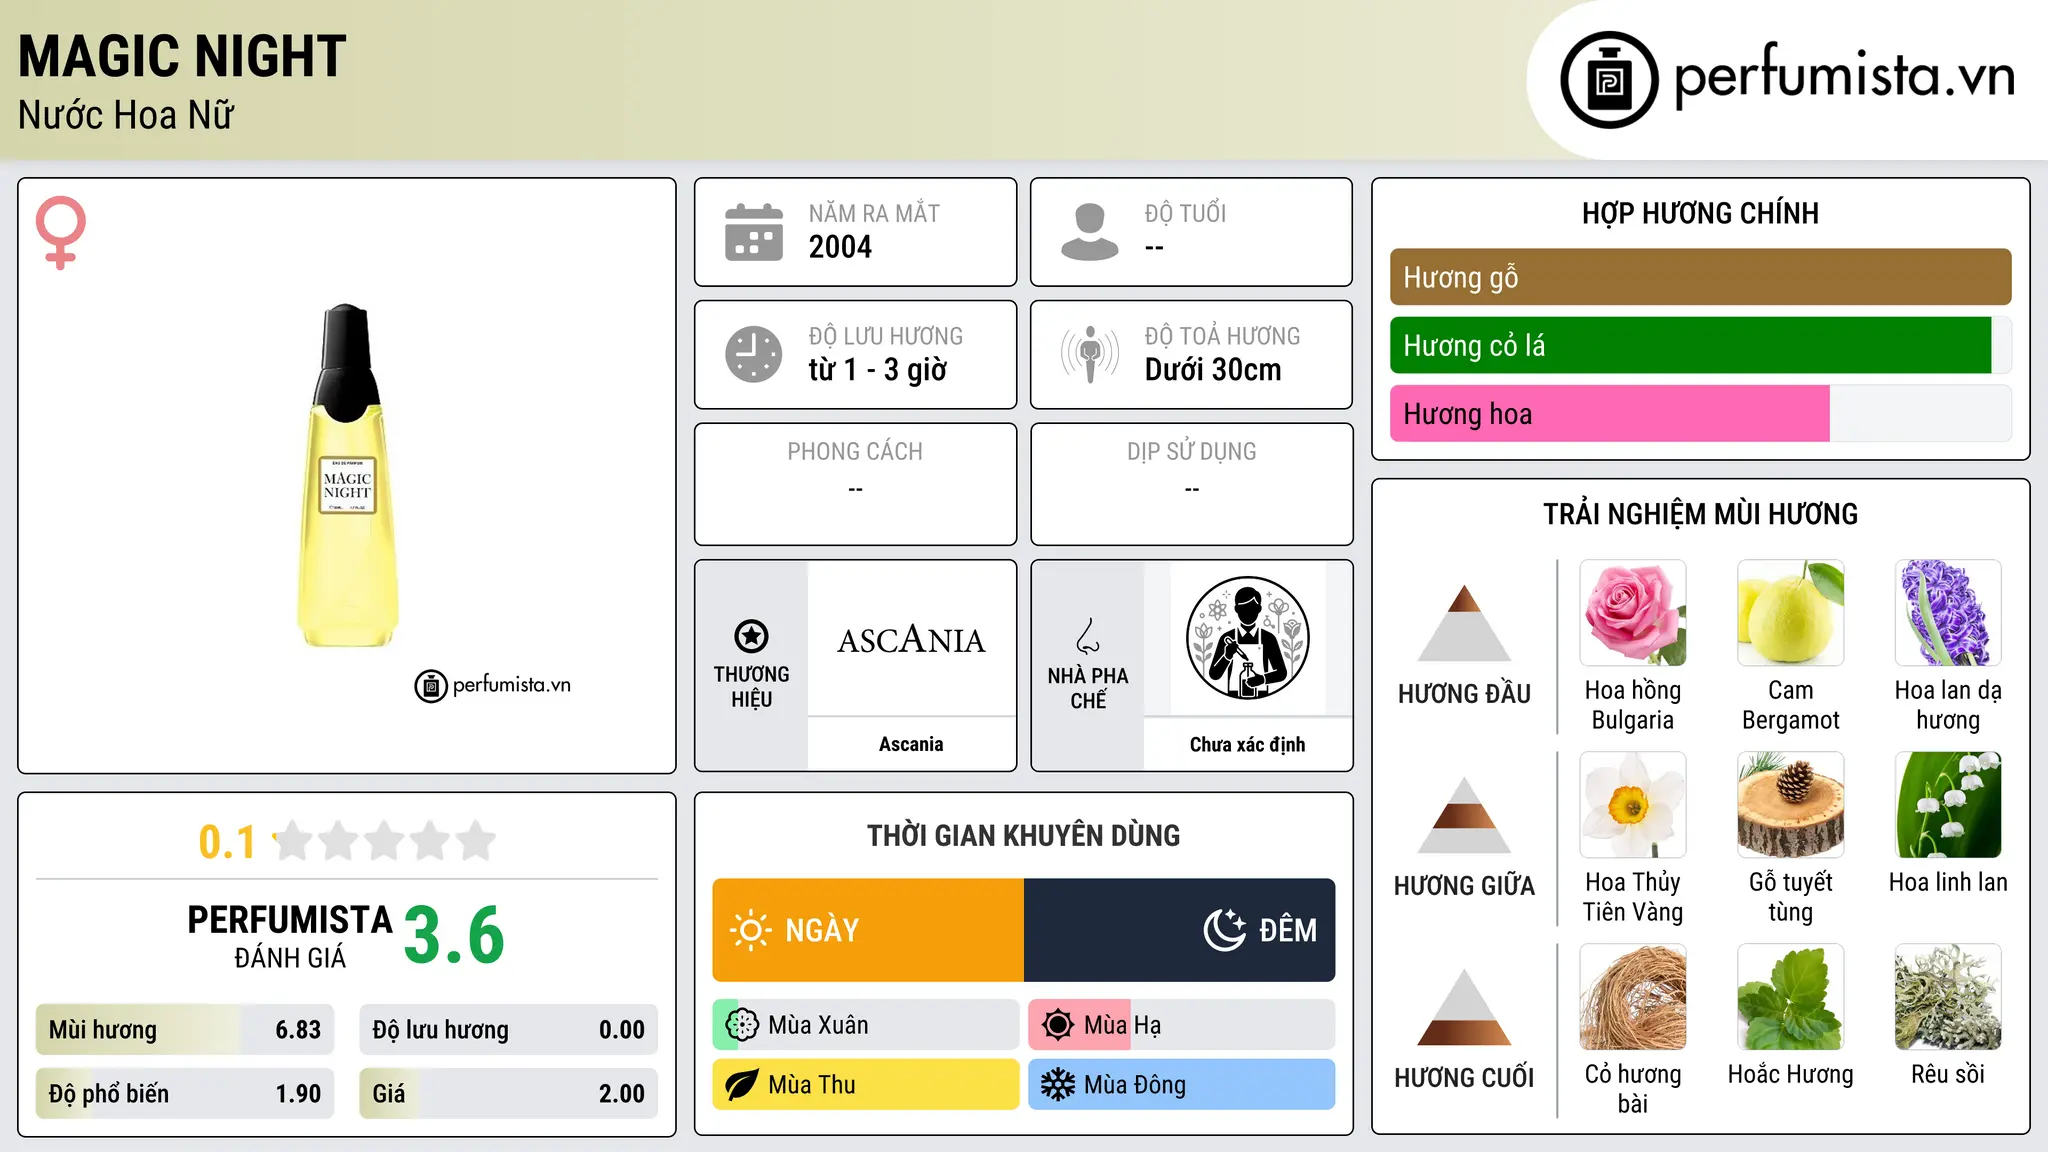Select the Cam Bergamot fruit image

click(x=1790, y=613)
